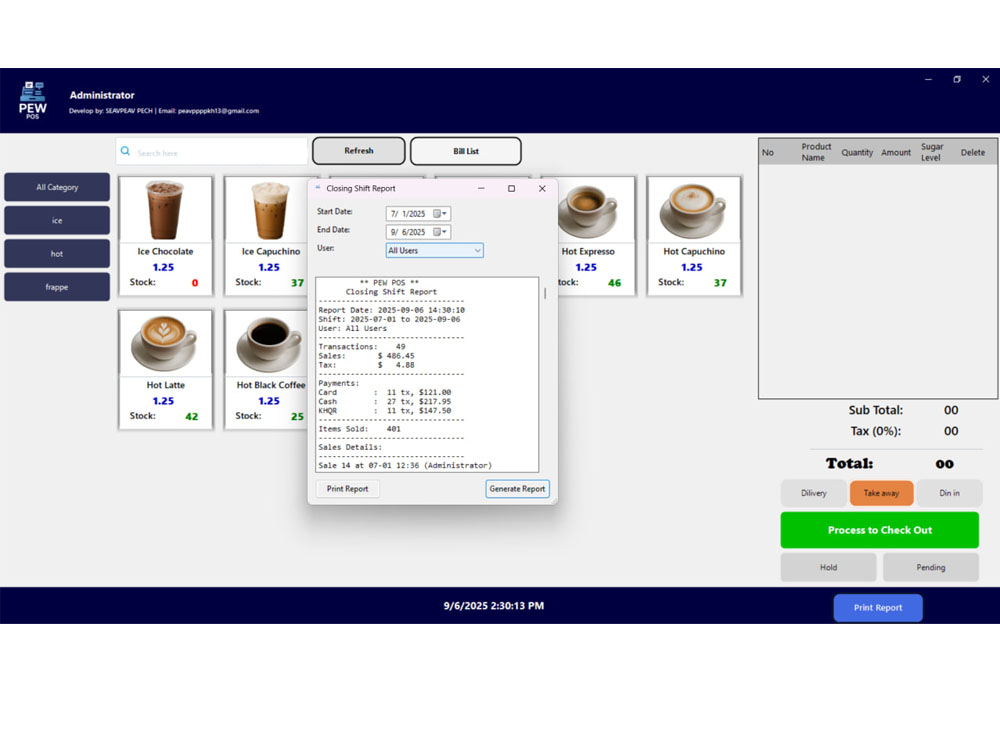Click Process to Check Out

pyautogui.click(x=879, y=530)
